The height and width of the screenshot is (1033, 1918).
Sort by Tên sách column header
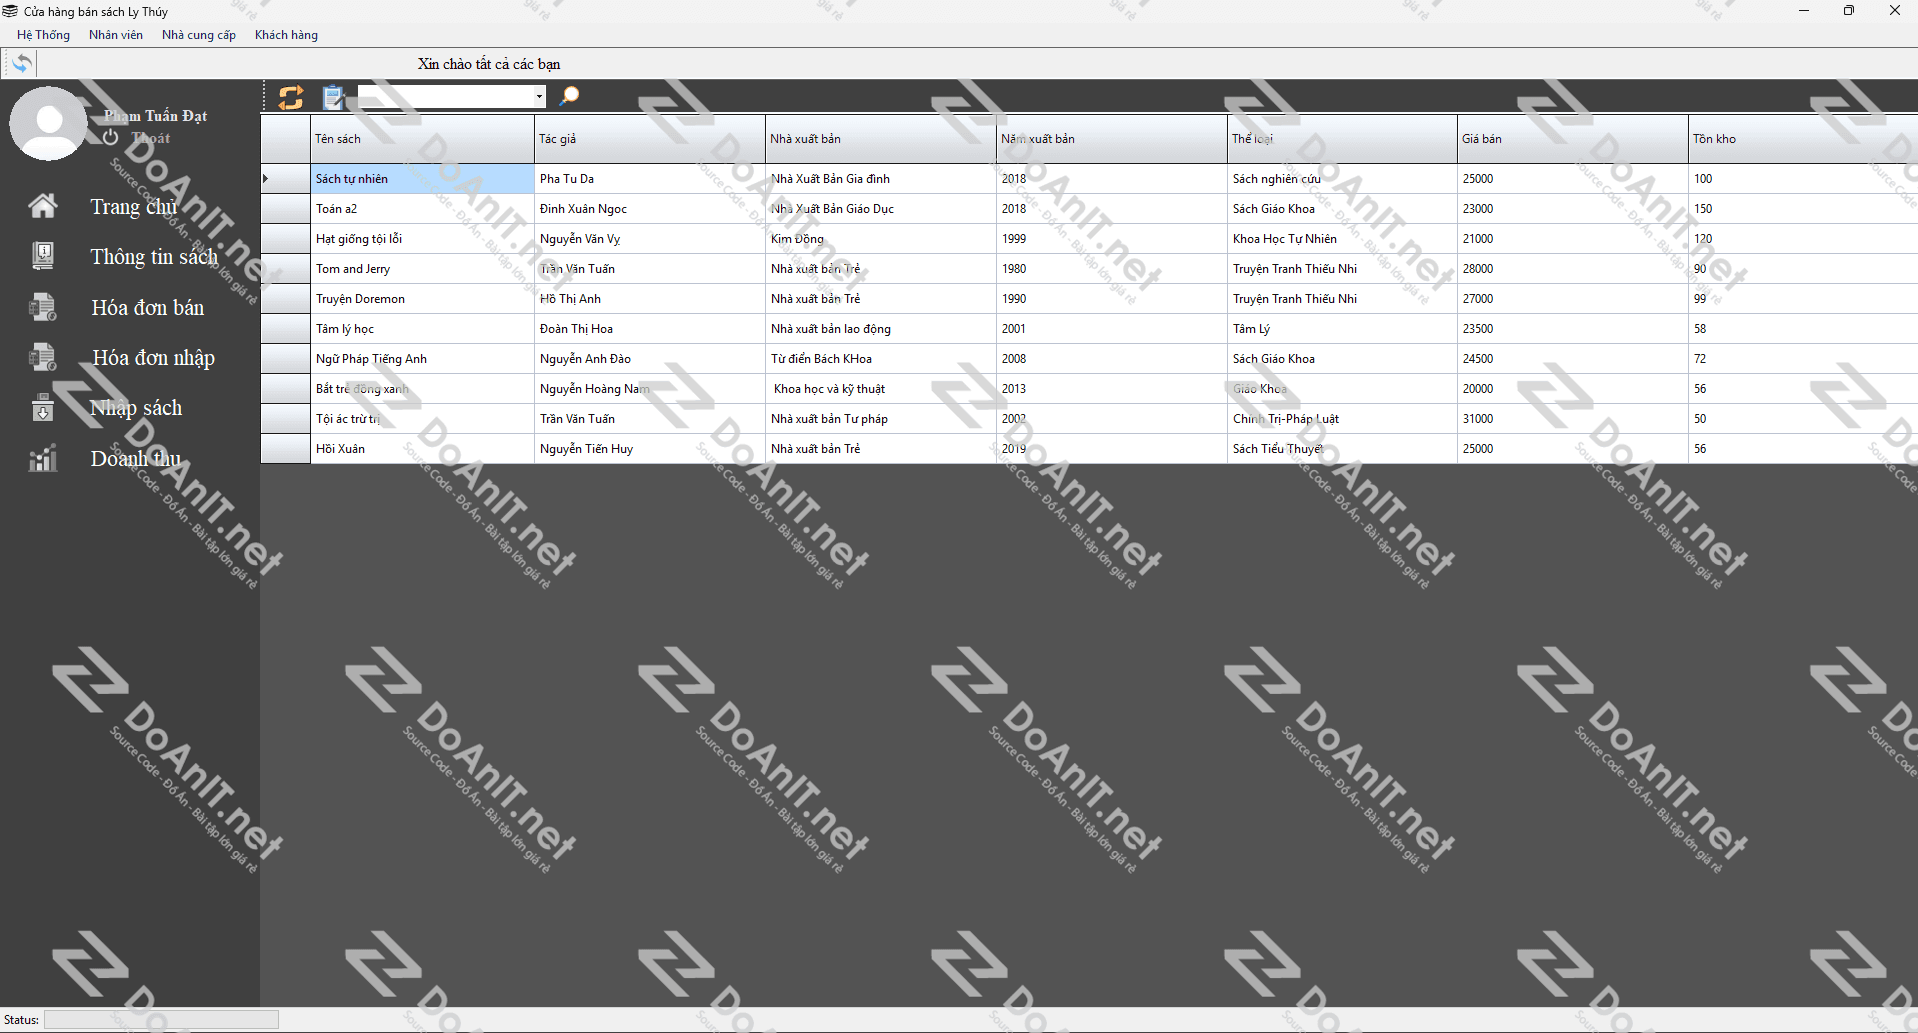coord(422,139)
